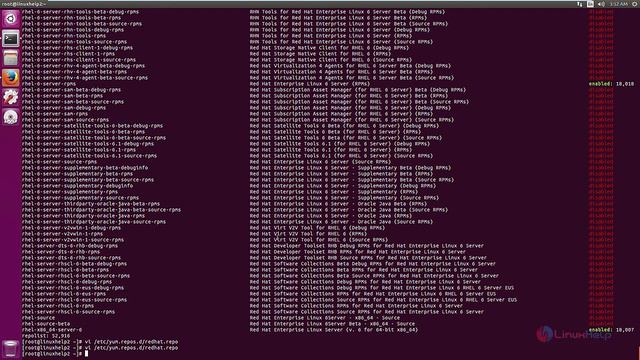The image size is (640, 360).
Task: Click the 'repolist: 52,916' line
Action: (x=46, y=336)
